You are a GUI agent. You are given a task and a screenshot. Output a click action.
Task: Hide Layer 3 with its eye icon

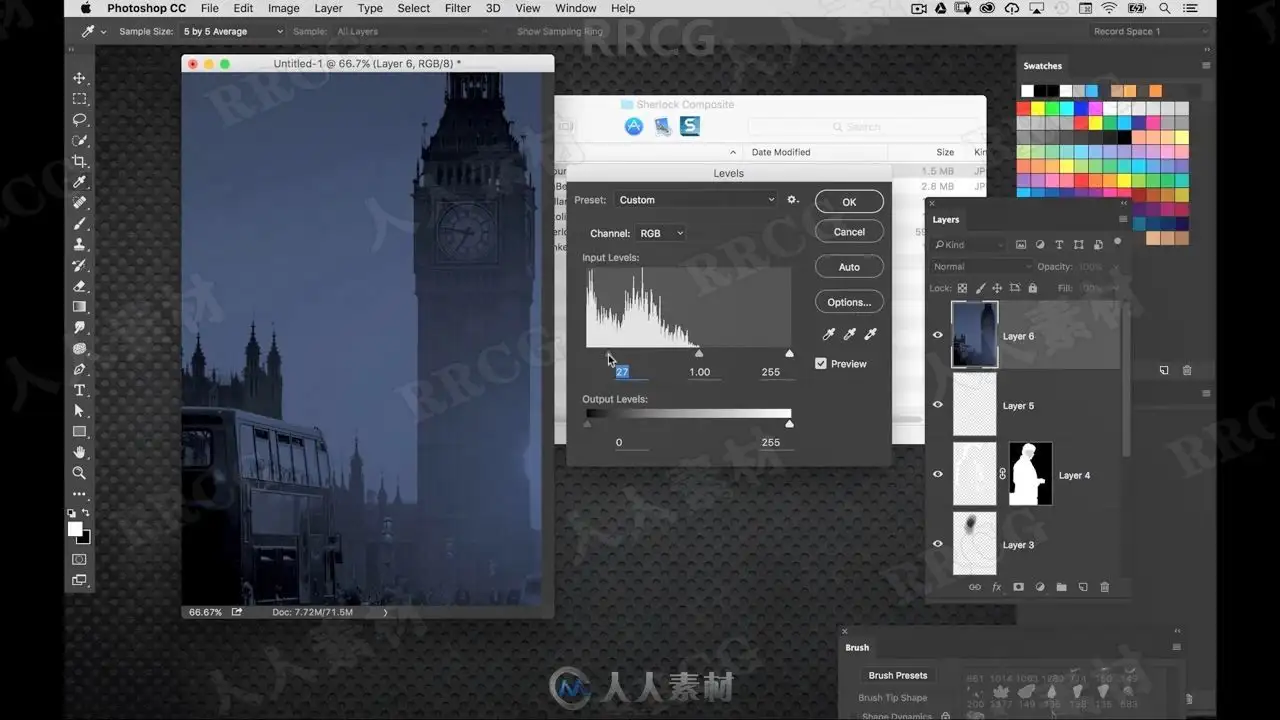point(938,544)
